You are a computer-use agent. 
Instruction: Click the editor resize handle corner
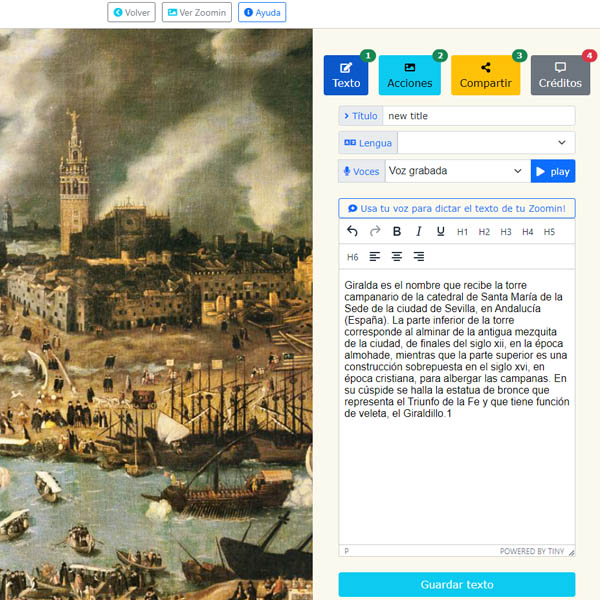[571, 553]
